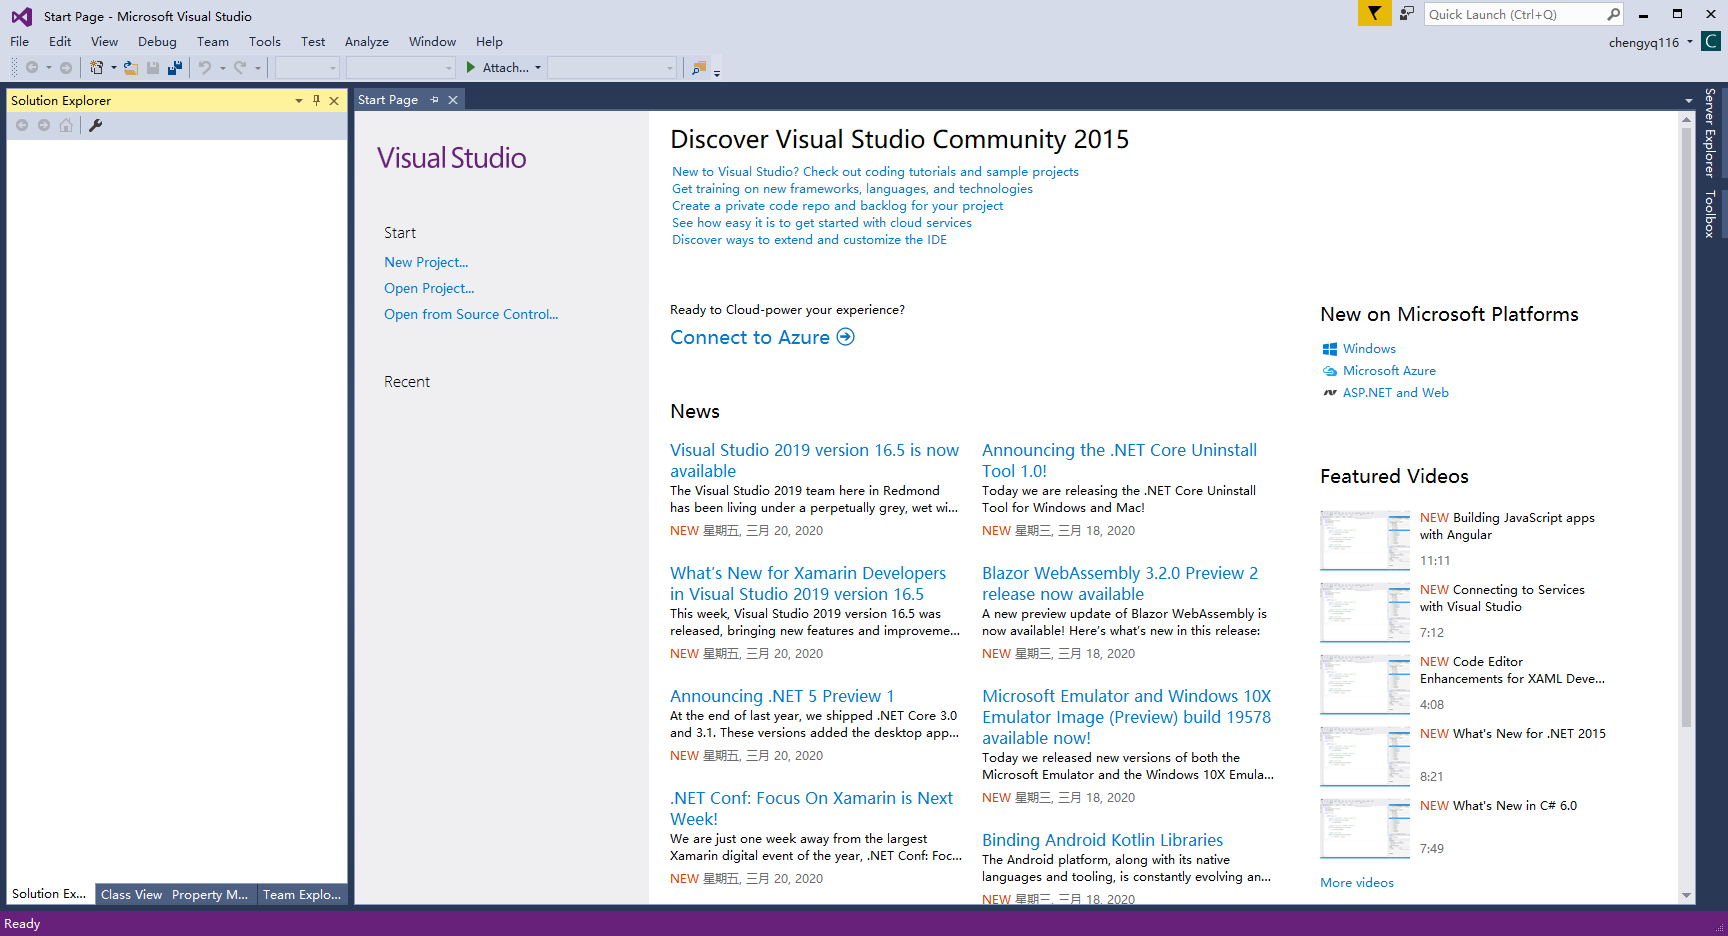Click the New Project... link

tap(426, 262)
